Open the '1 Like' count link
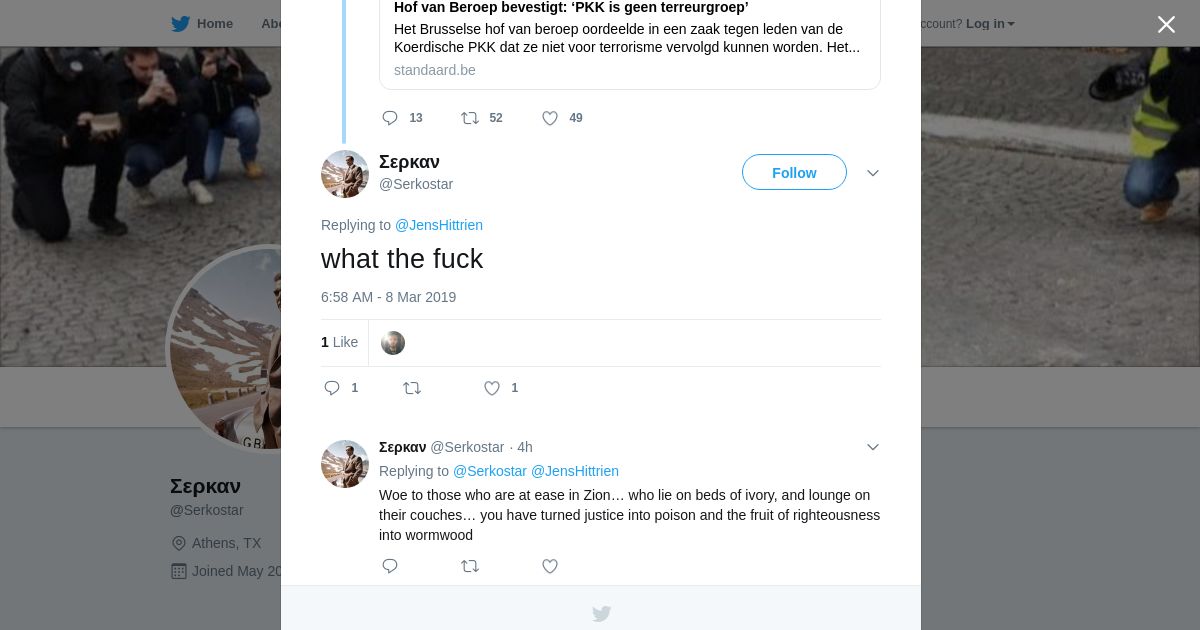 340,342
